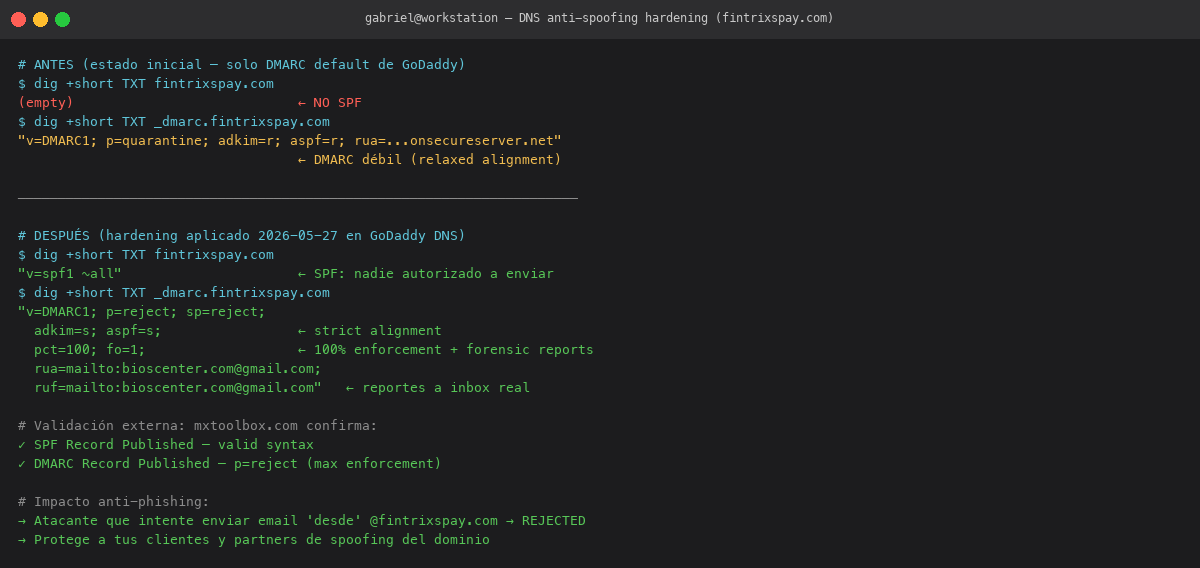
Task: Click the '← strict alignment' annotation
Action: 370,331
